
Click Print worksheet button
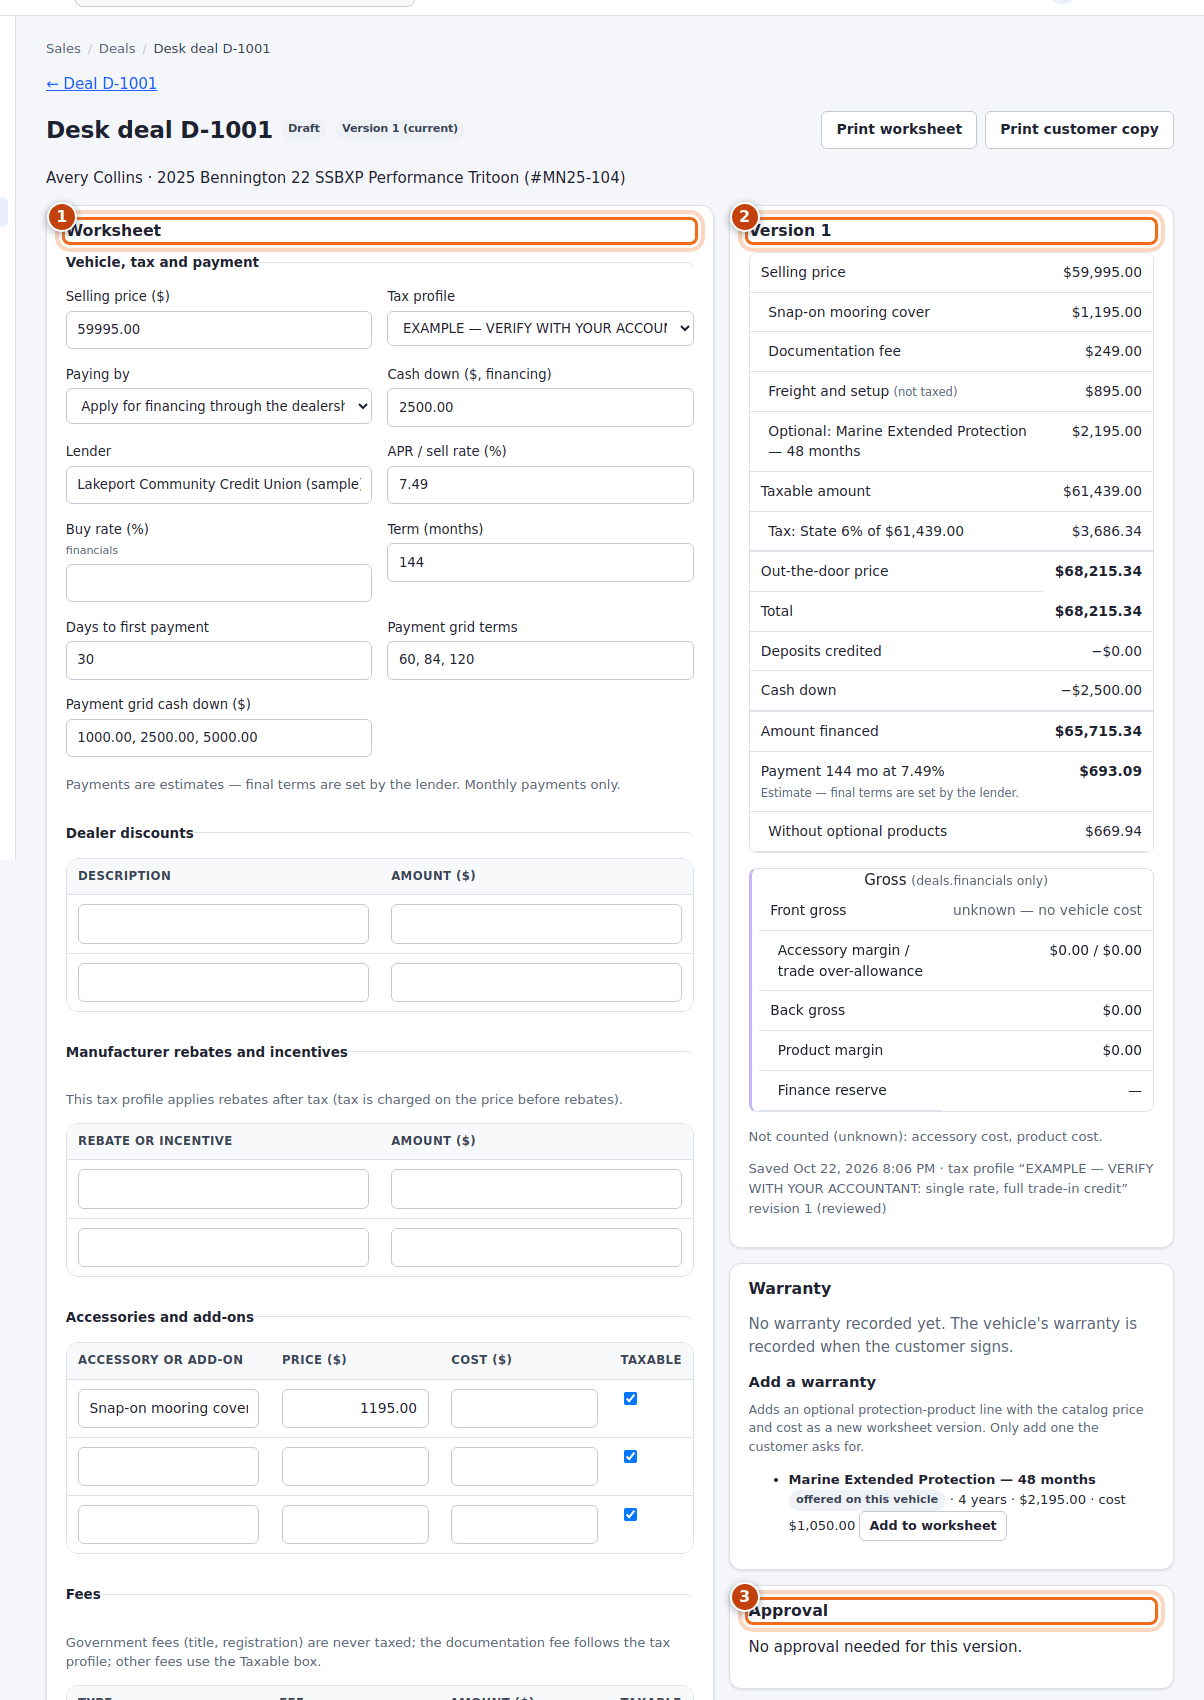pos(899,130)
